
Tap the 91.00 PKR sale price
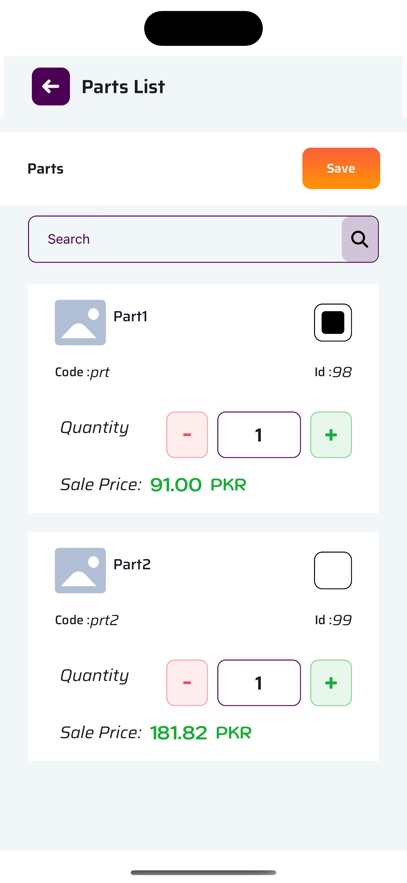198,485
